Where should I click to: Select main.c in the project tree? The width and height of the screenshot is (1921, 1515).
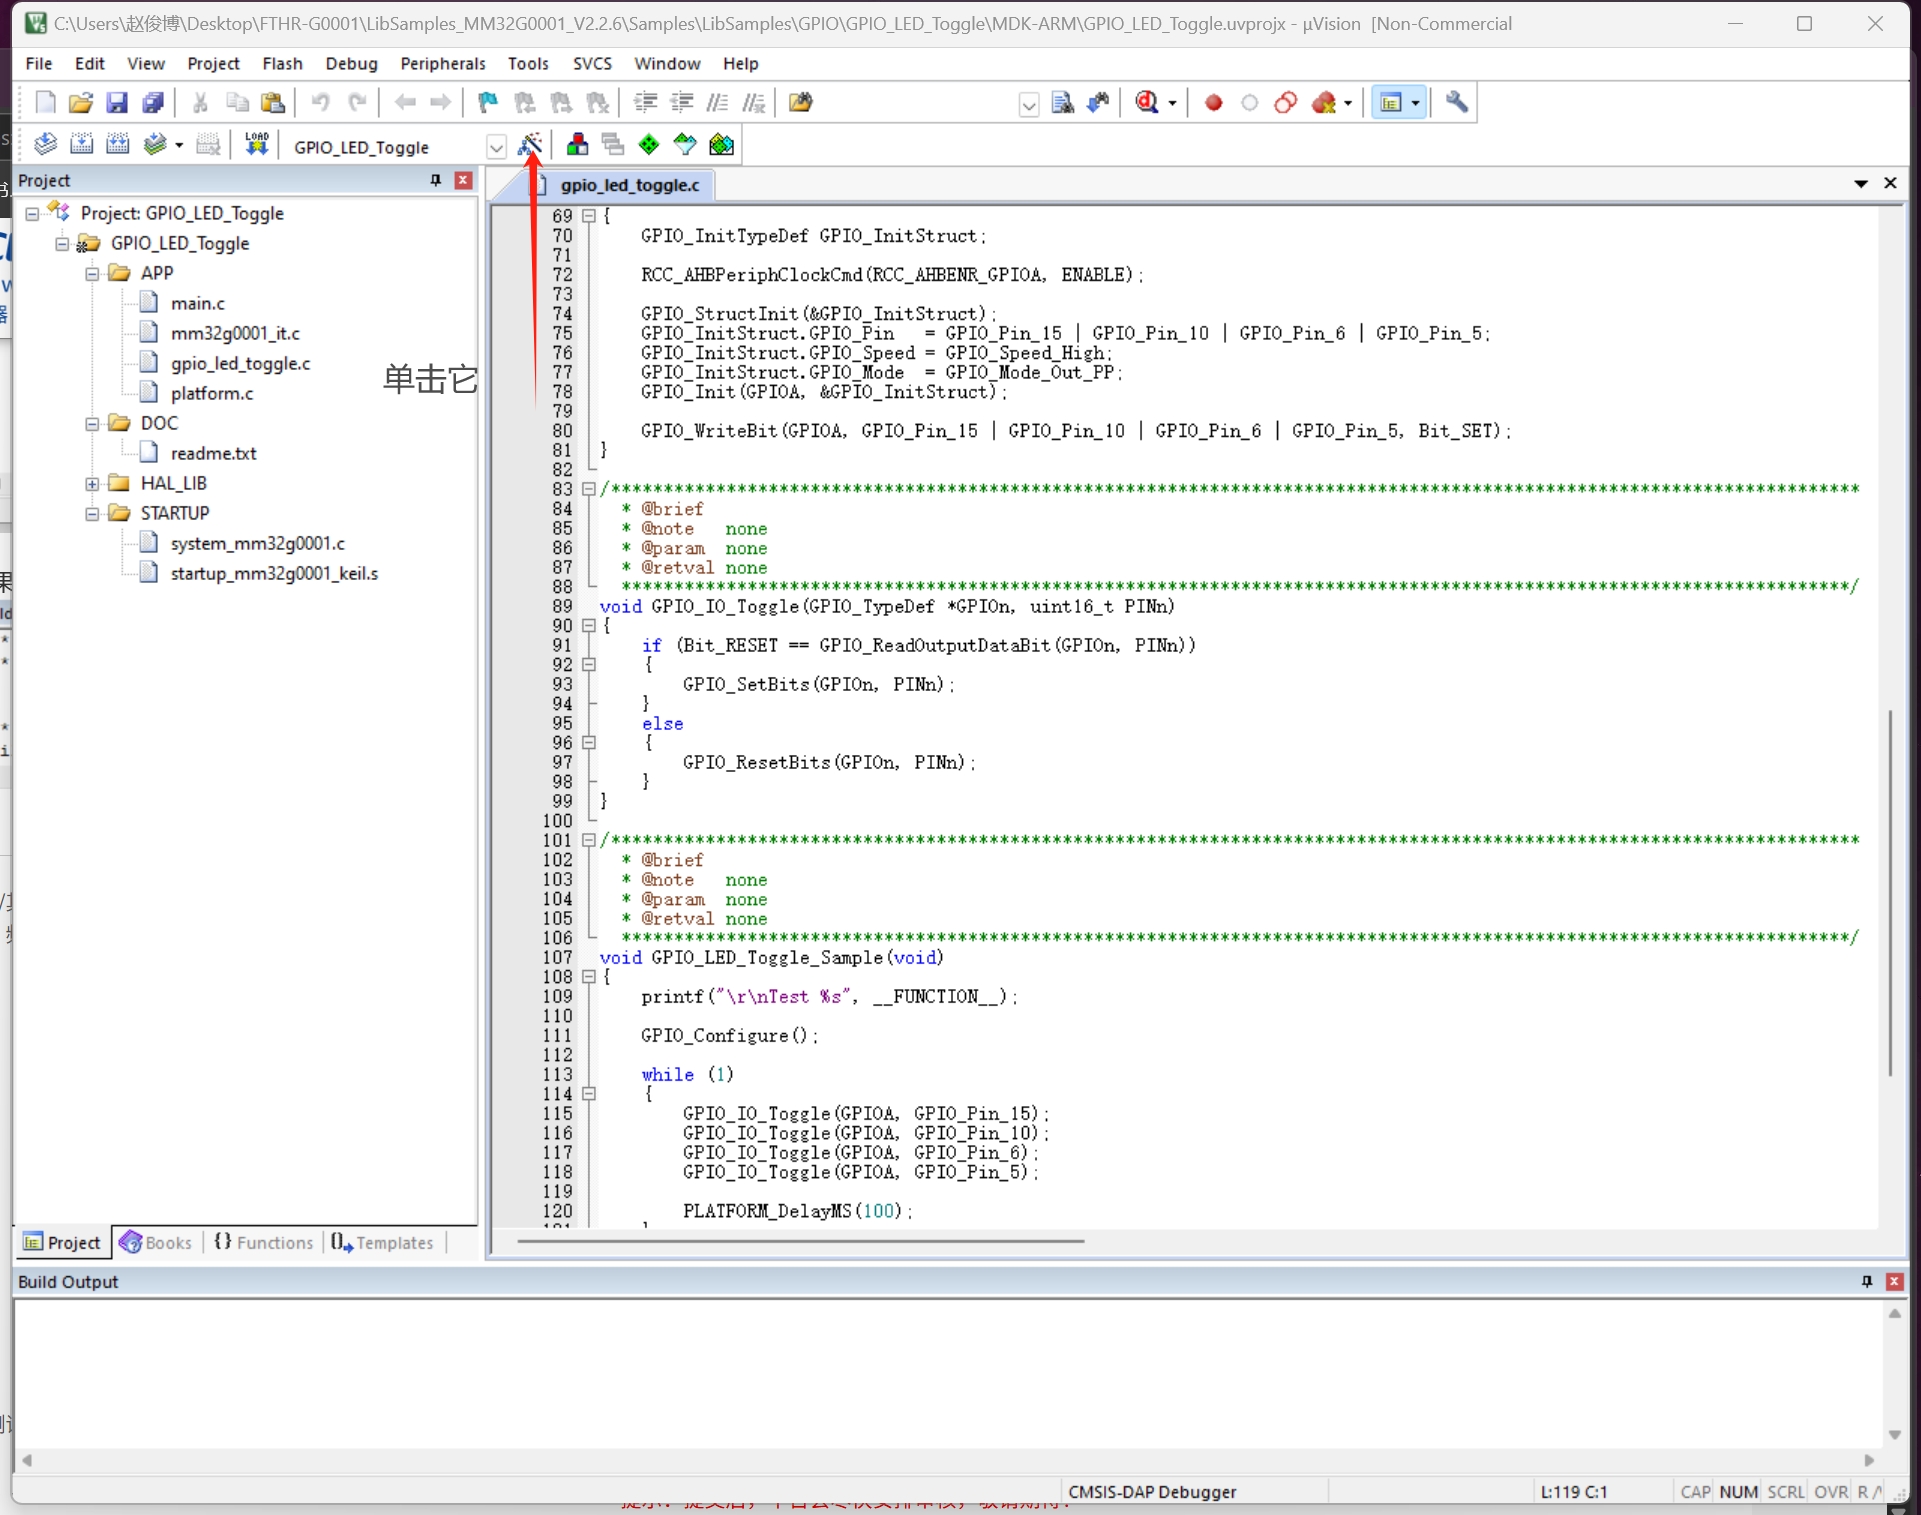click(x=197, y=303)
